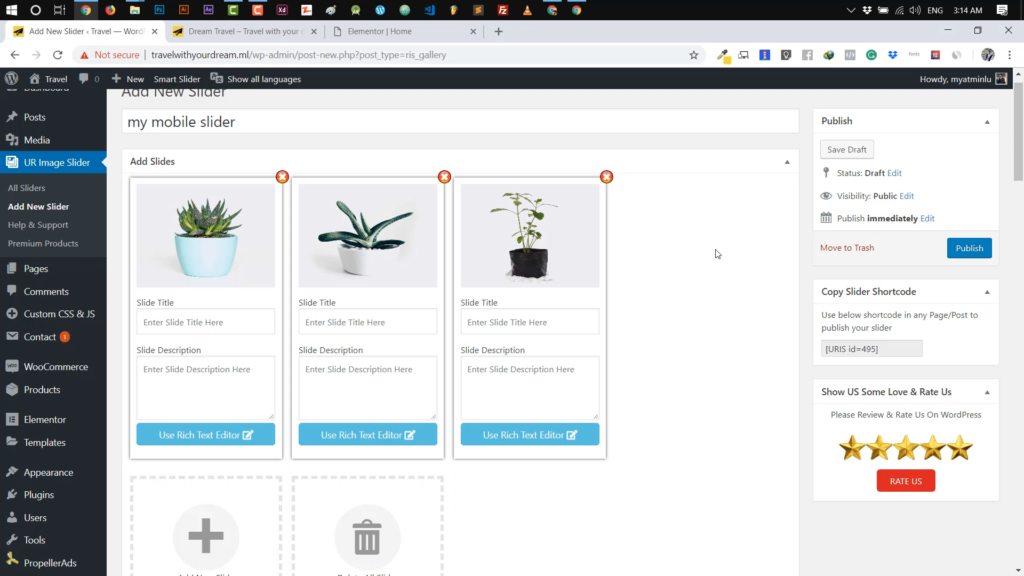The height and width of the screenshot is (576, 1024).
Task: Go to All Sliders
Action: pos(26,187)
